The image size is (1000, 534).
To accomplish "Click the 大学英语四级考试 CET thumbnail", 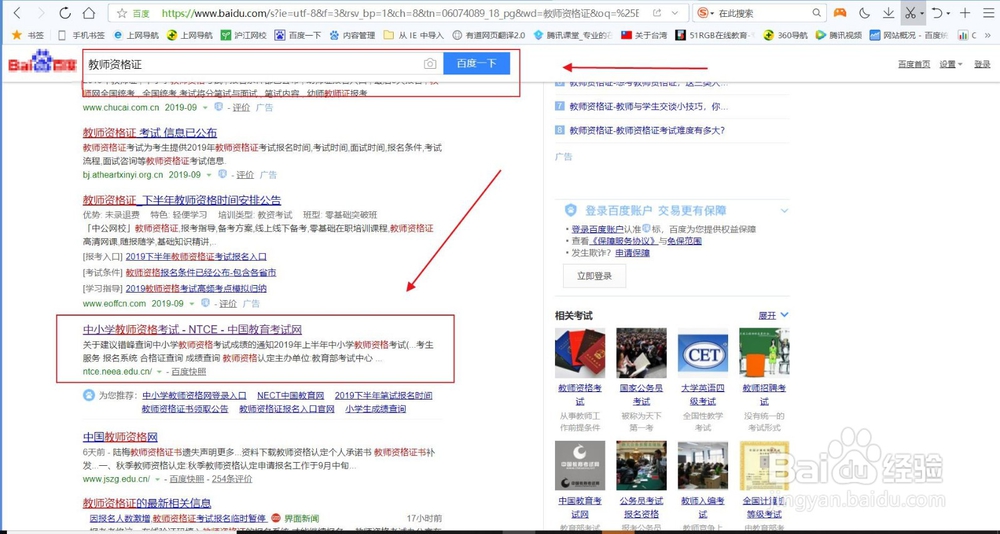I will point(702,353).
